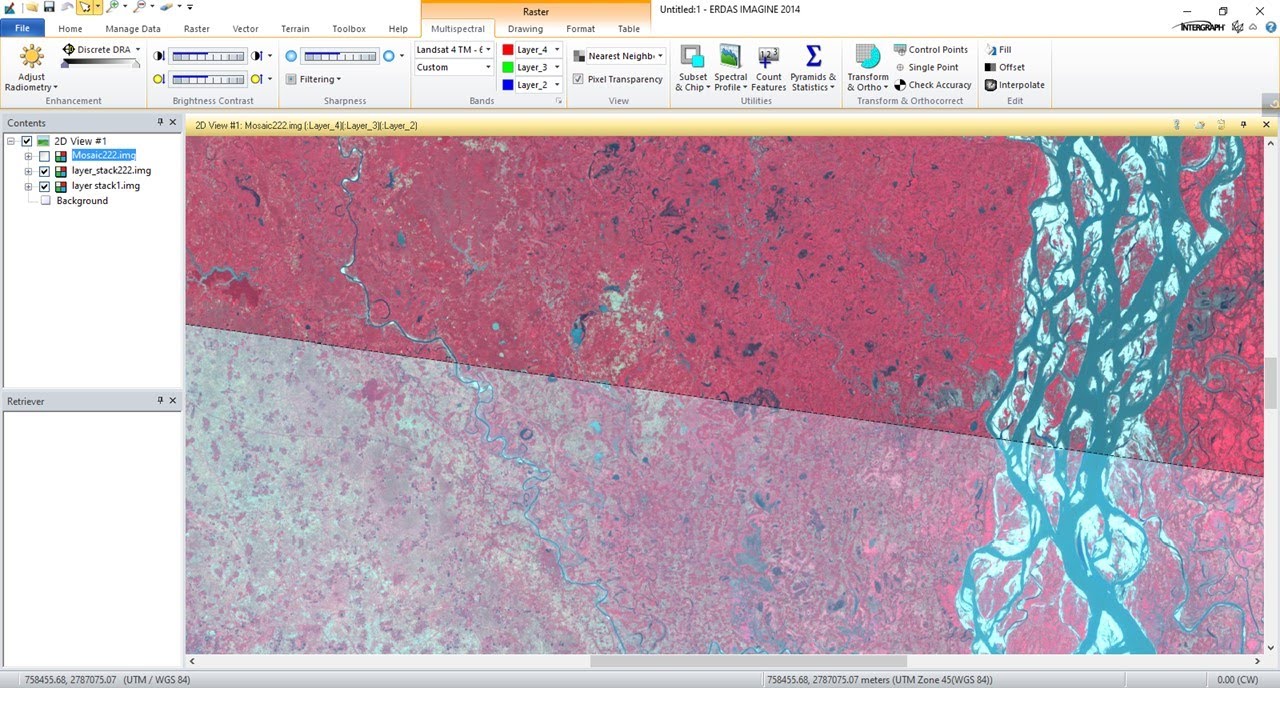Open the Help question mark icon

point(1271,27)
